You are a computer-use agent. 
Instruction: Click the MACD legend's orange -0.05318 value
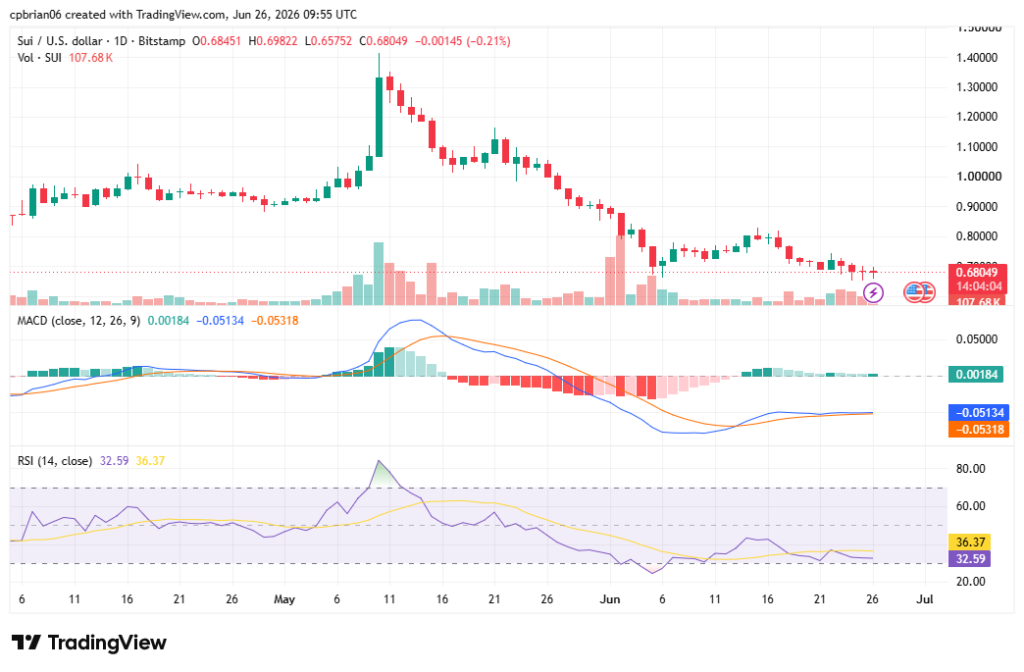click(275, 321)
